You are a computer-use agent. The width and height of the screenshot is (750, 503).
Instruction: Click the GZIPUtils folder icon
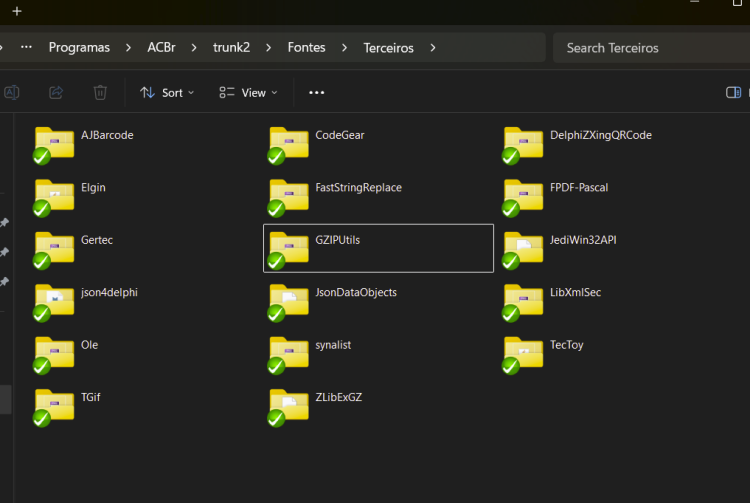pyautogui.click(x=288, y=250)
